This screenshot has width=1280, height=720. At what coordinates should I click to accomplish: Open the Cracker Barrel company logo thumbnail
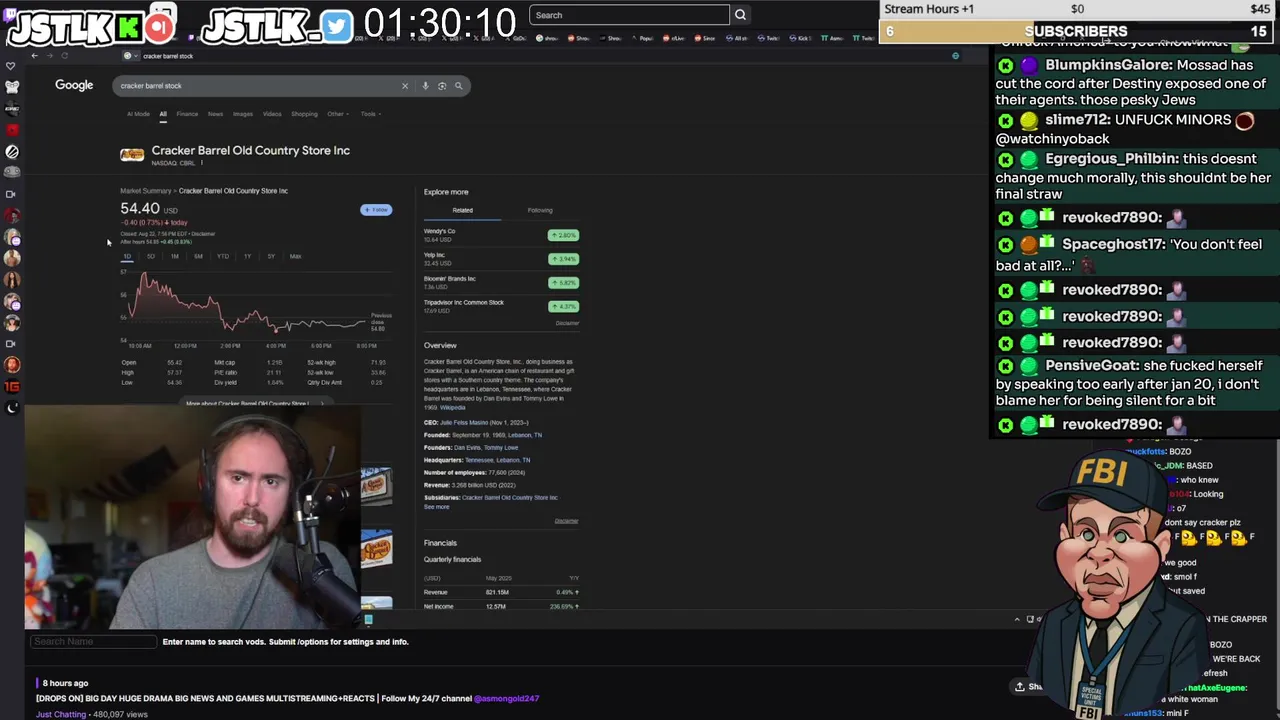click(132, 154)
